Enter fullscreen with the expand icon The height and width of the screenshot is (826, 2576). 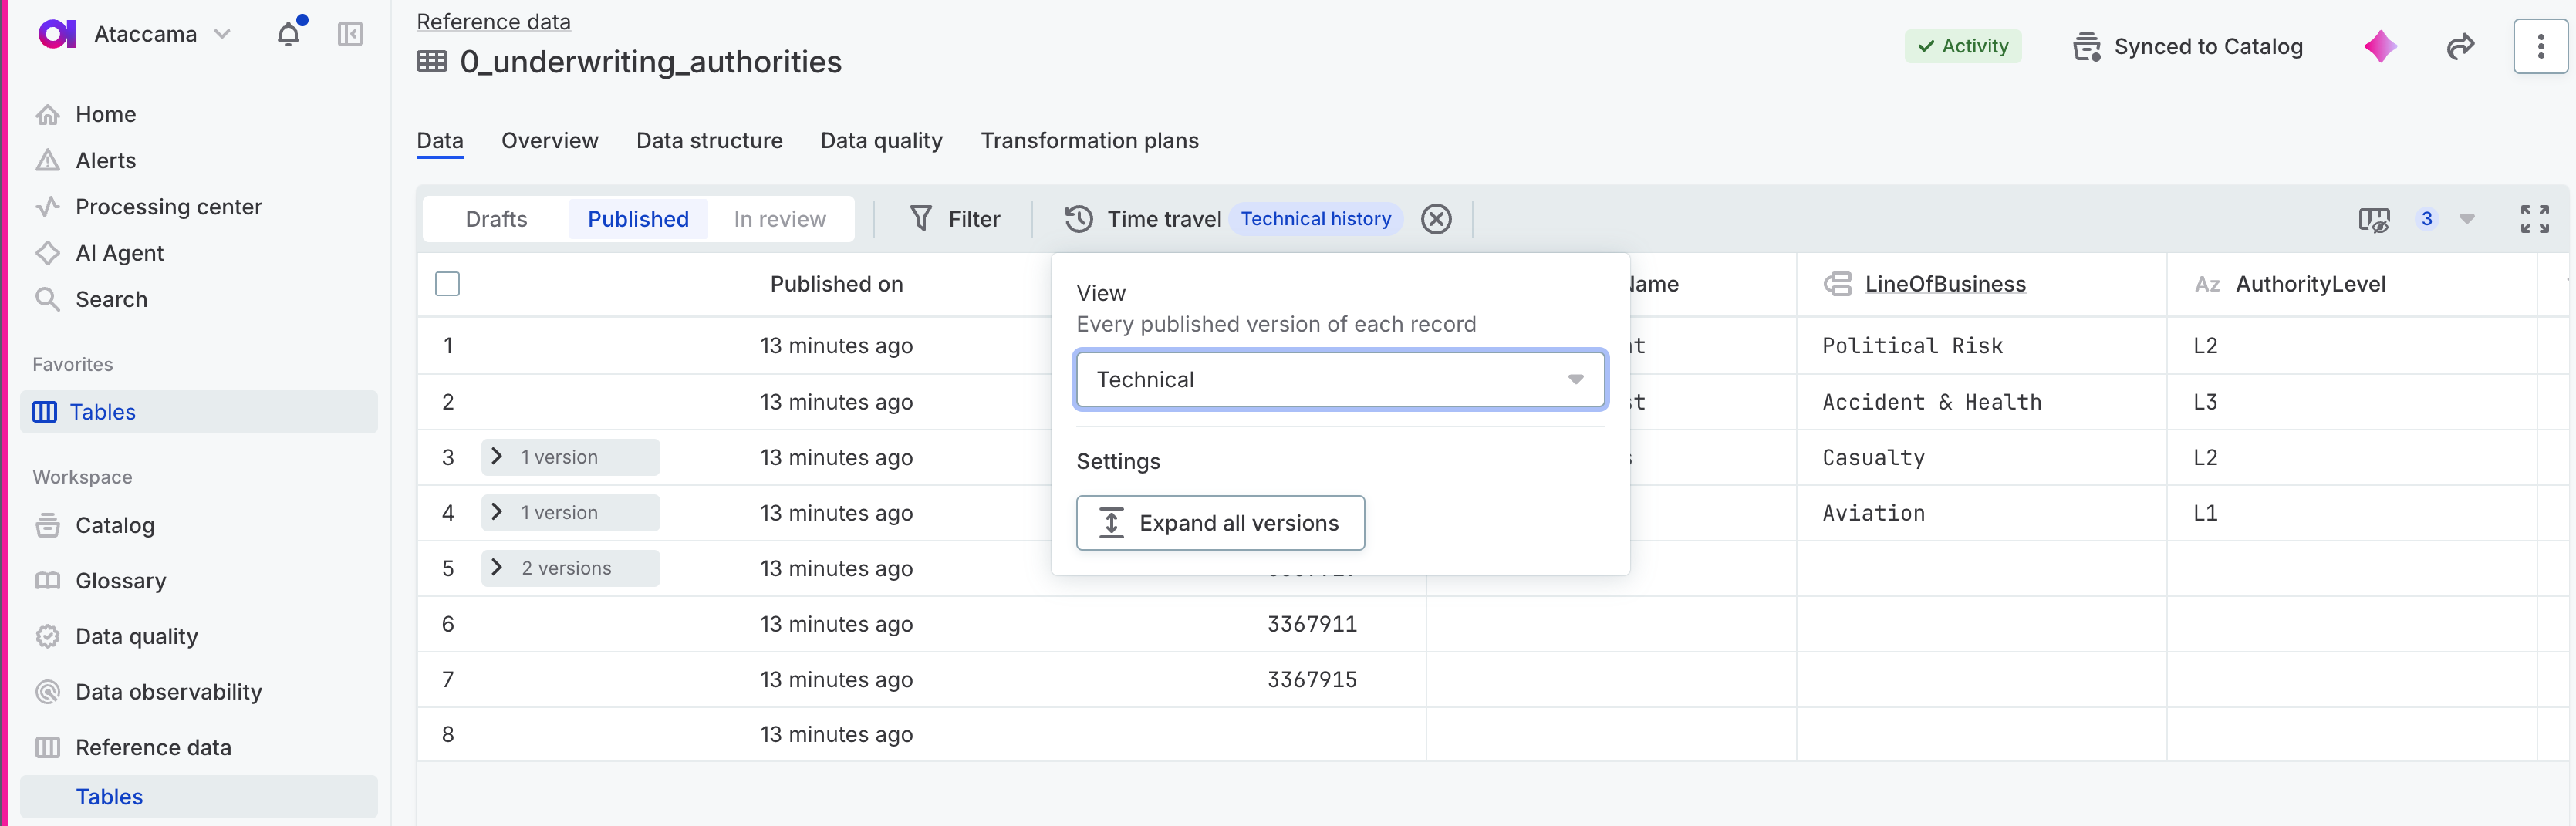(x=2535, y=219)
